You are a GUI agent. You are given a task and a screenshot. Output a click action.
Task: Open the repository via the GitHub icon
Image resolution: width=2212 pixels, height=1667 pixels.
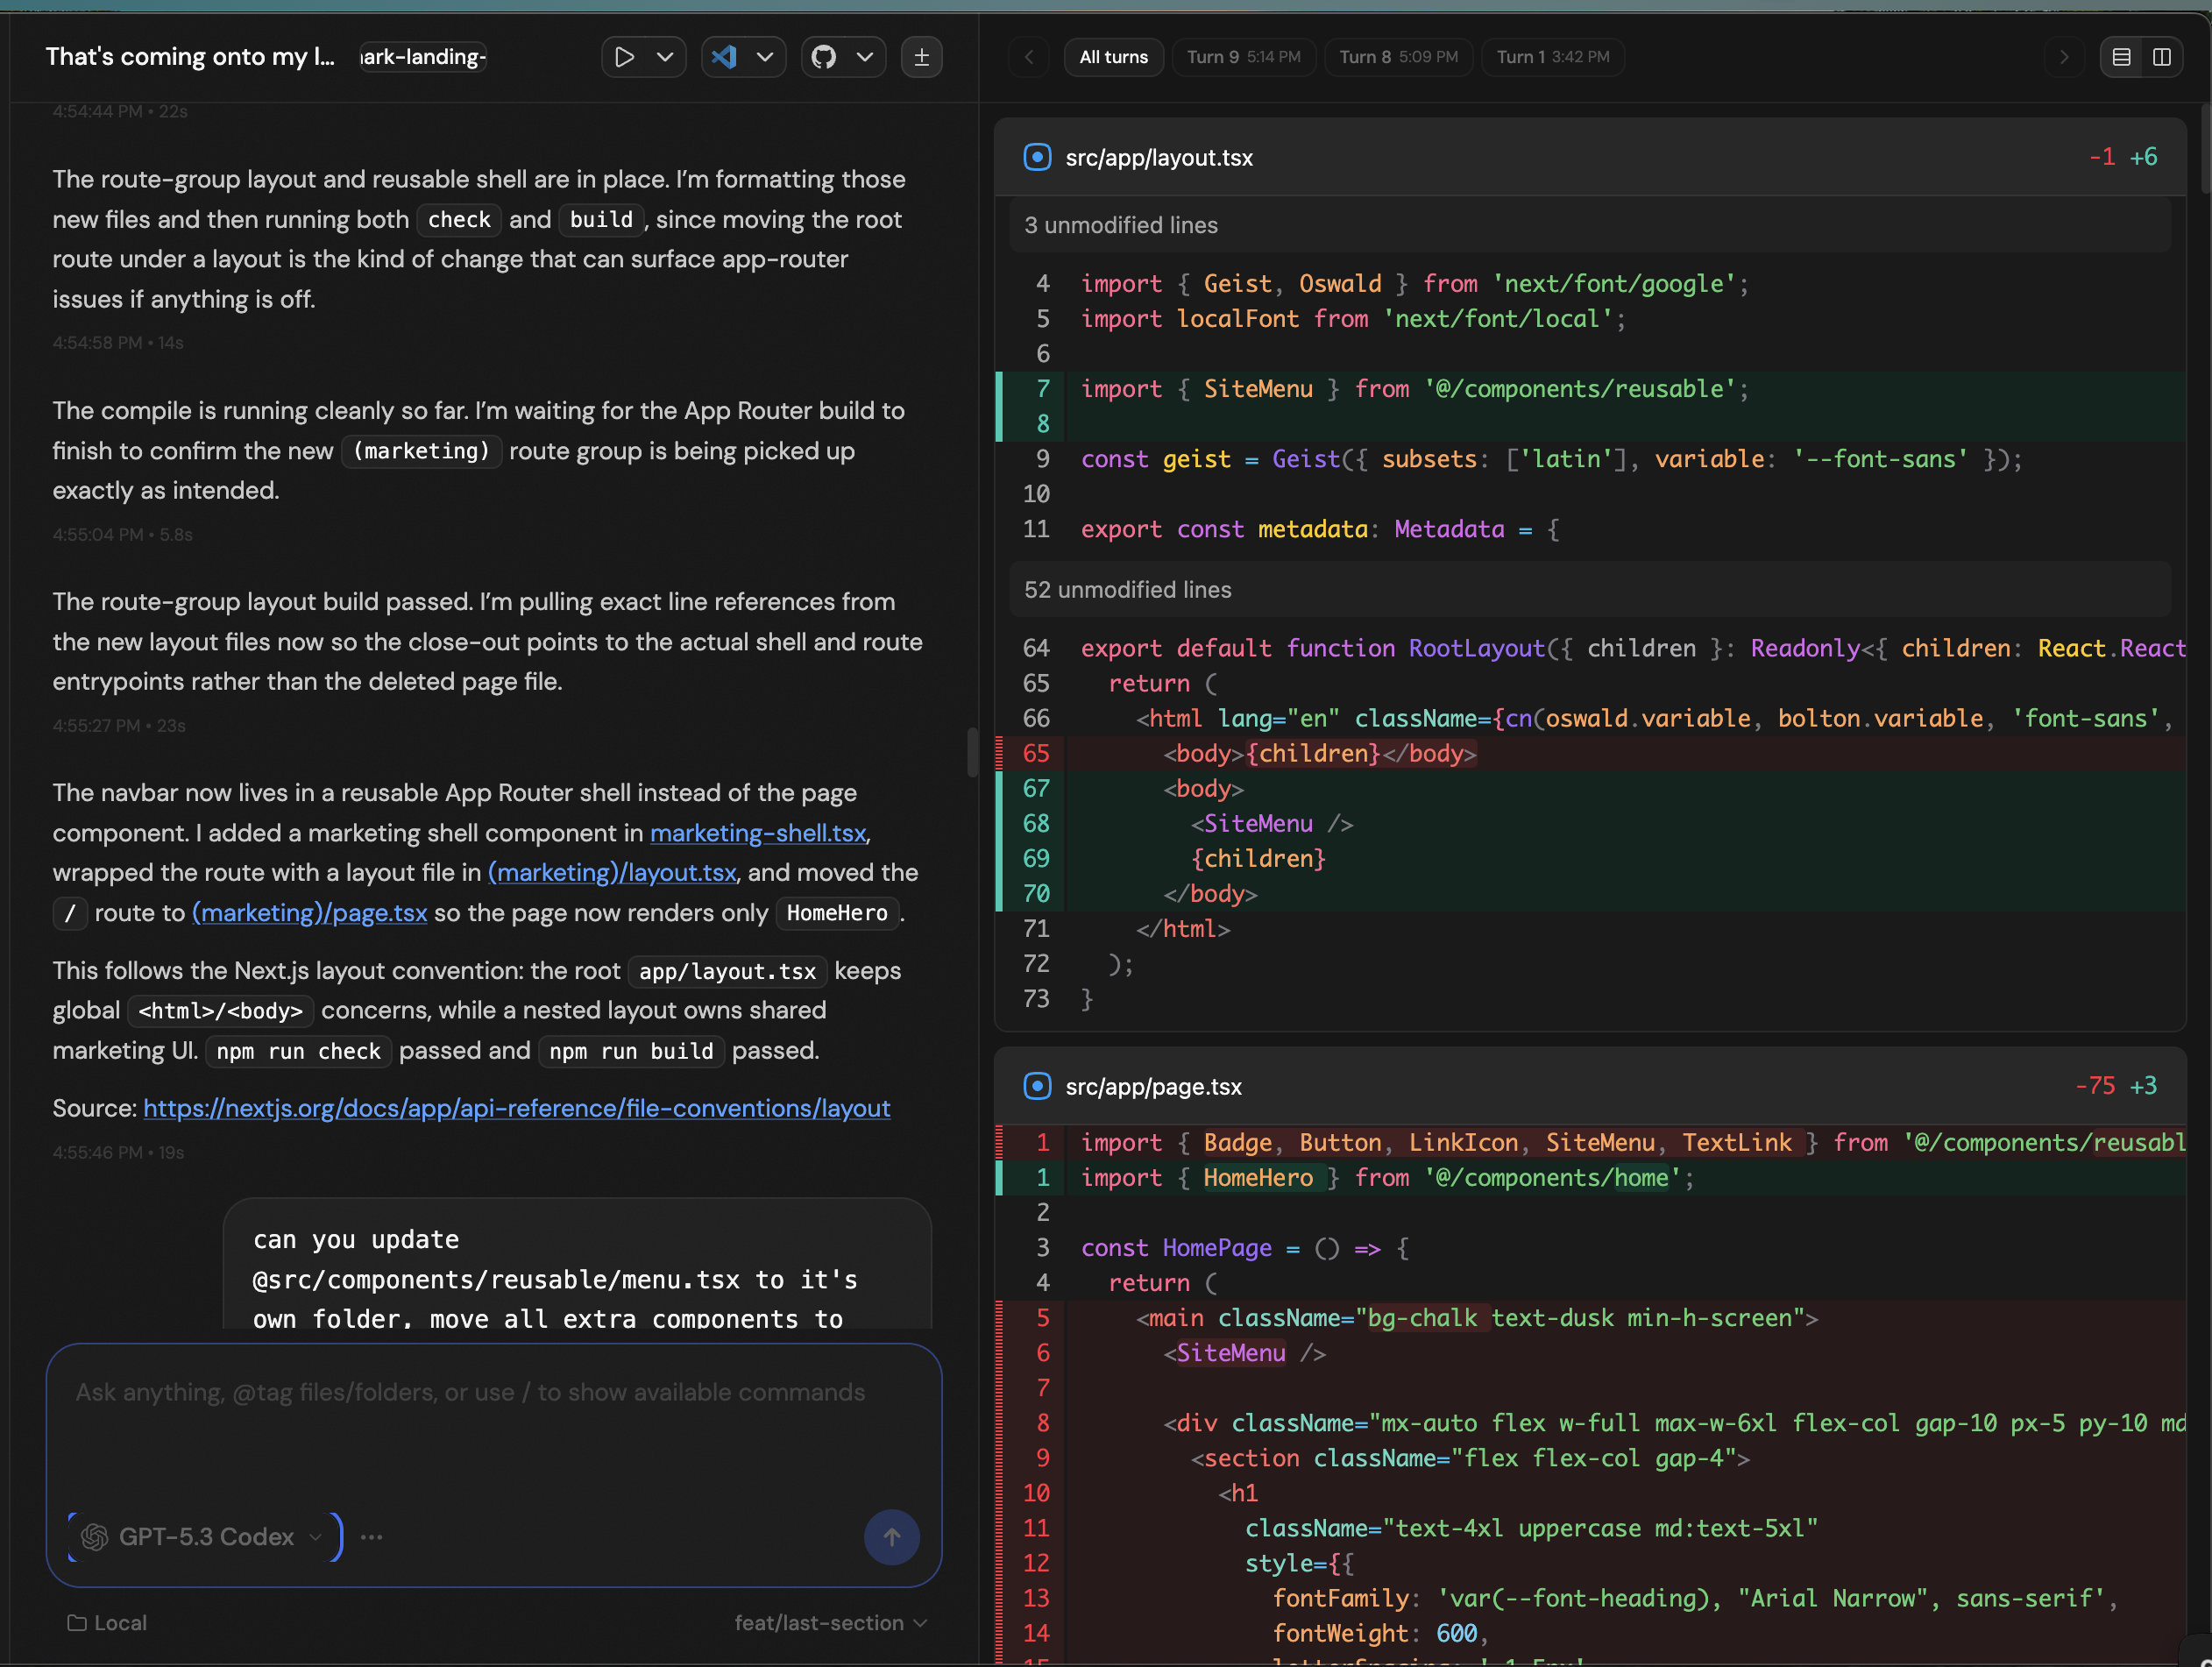click(823, 57)
